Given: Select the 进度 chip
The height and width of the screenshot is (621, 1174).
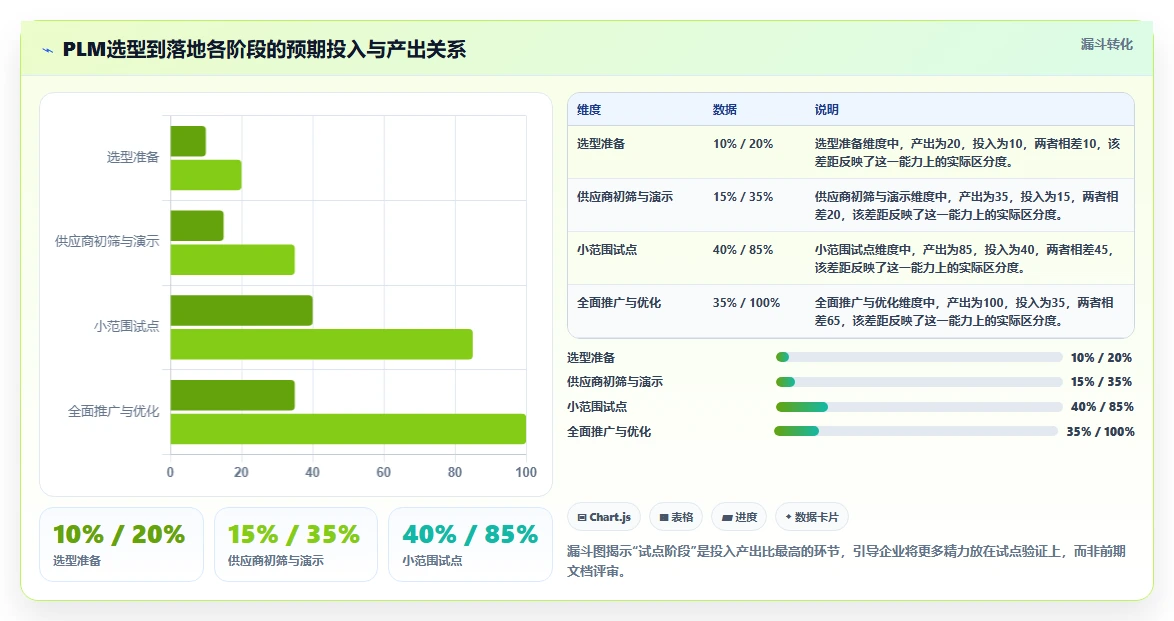Looking at the screenshot, I should [739, 517].
